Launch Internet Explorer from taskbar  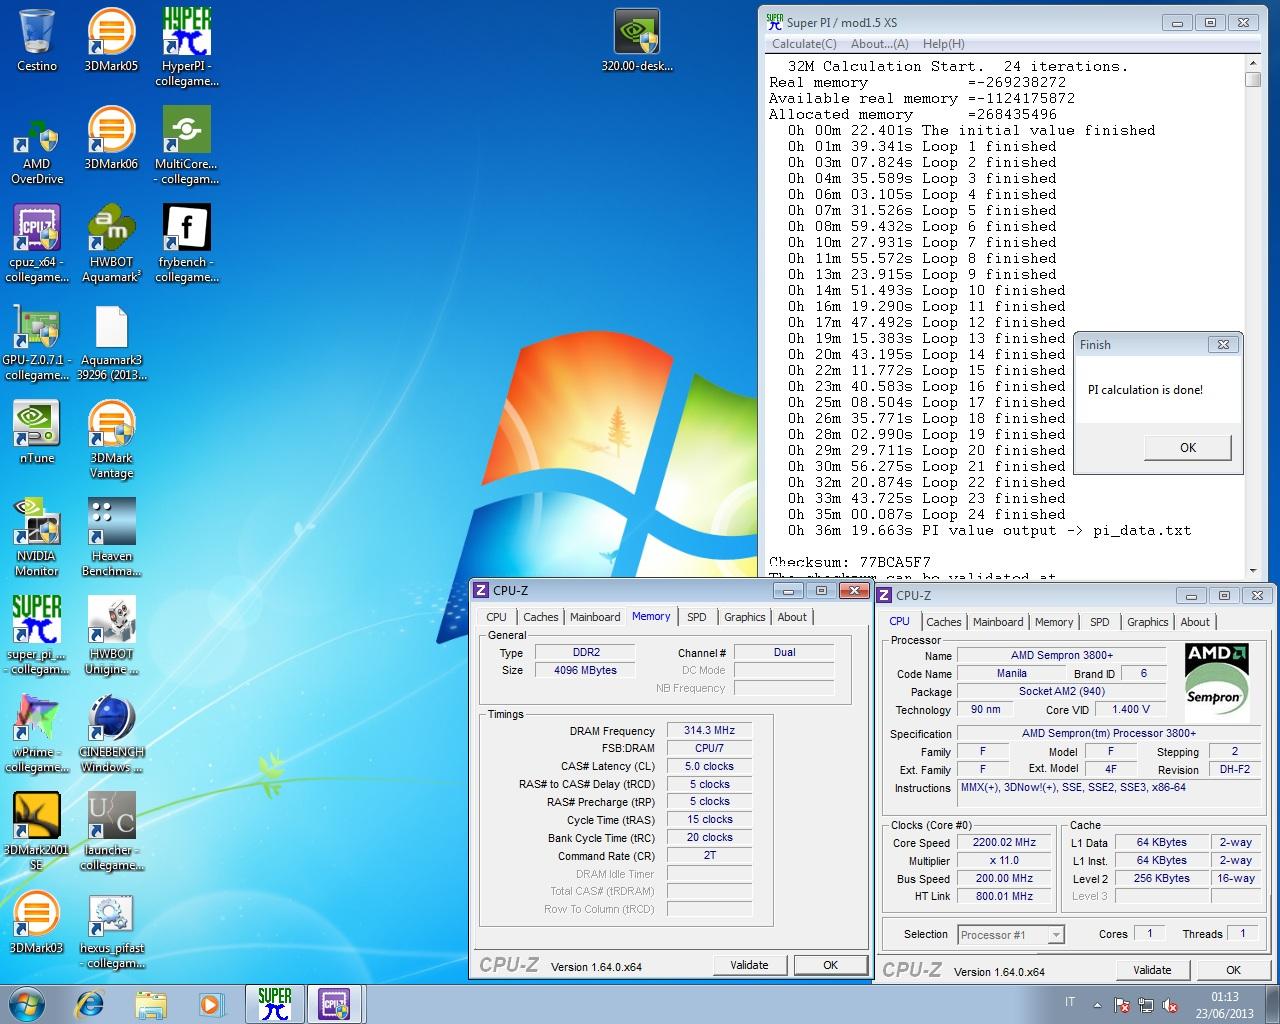90,1004
